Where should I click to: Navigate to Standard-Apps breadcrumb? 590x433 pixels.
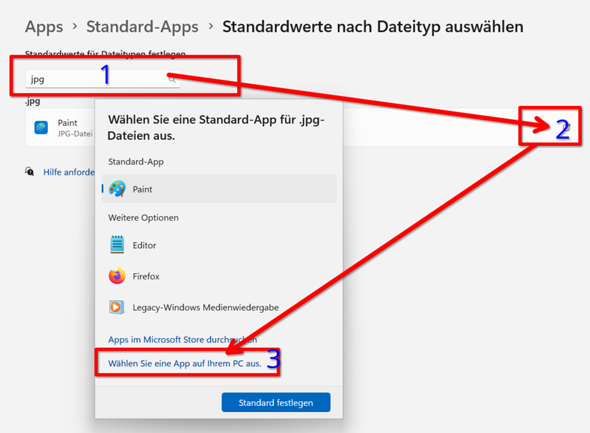click(142, 27)
